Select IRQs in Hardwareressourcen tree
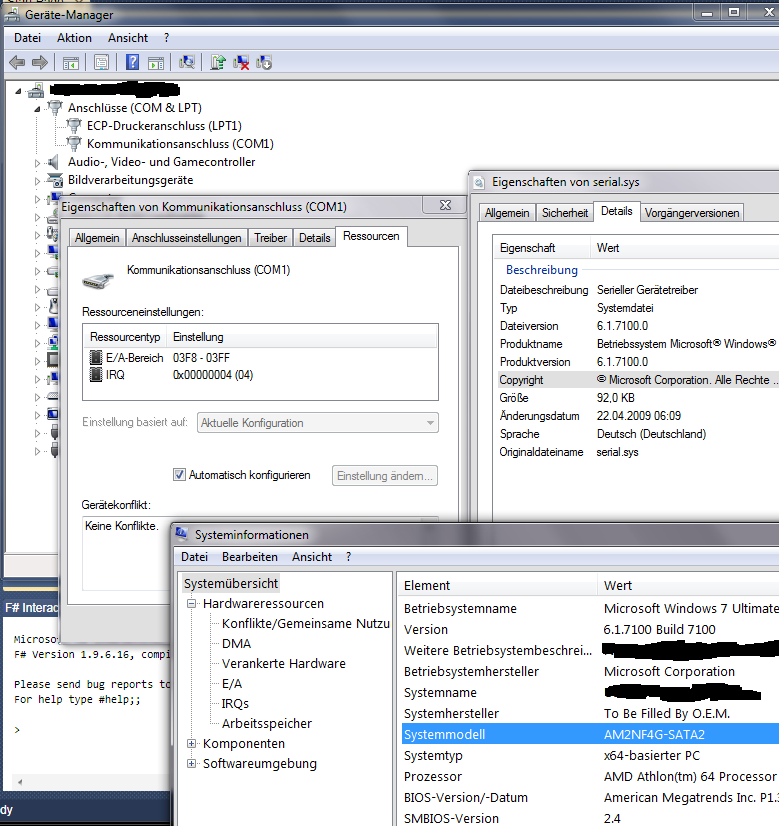 click(x=235, y=704)
